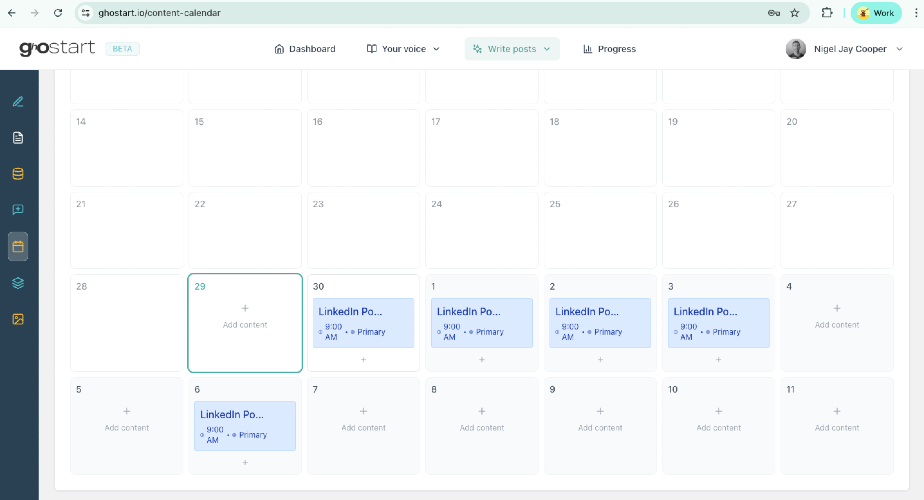
Task: Open the pen/write icon in sidebar
Action: click(18, 102)
